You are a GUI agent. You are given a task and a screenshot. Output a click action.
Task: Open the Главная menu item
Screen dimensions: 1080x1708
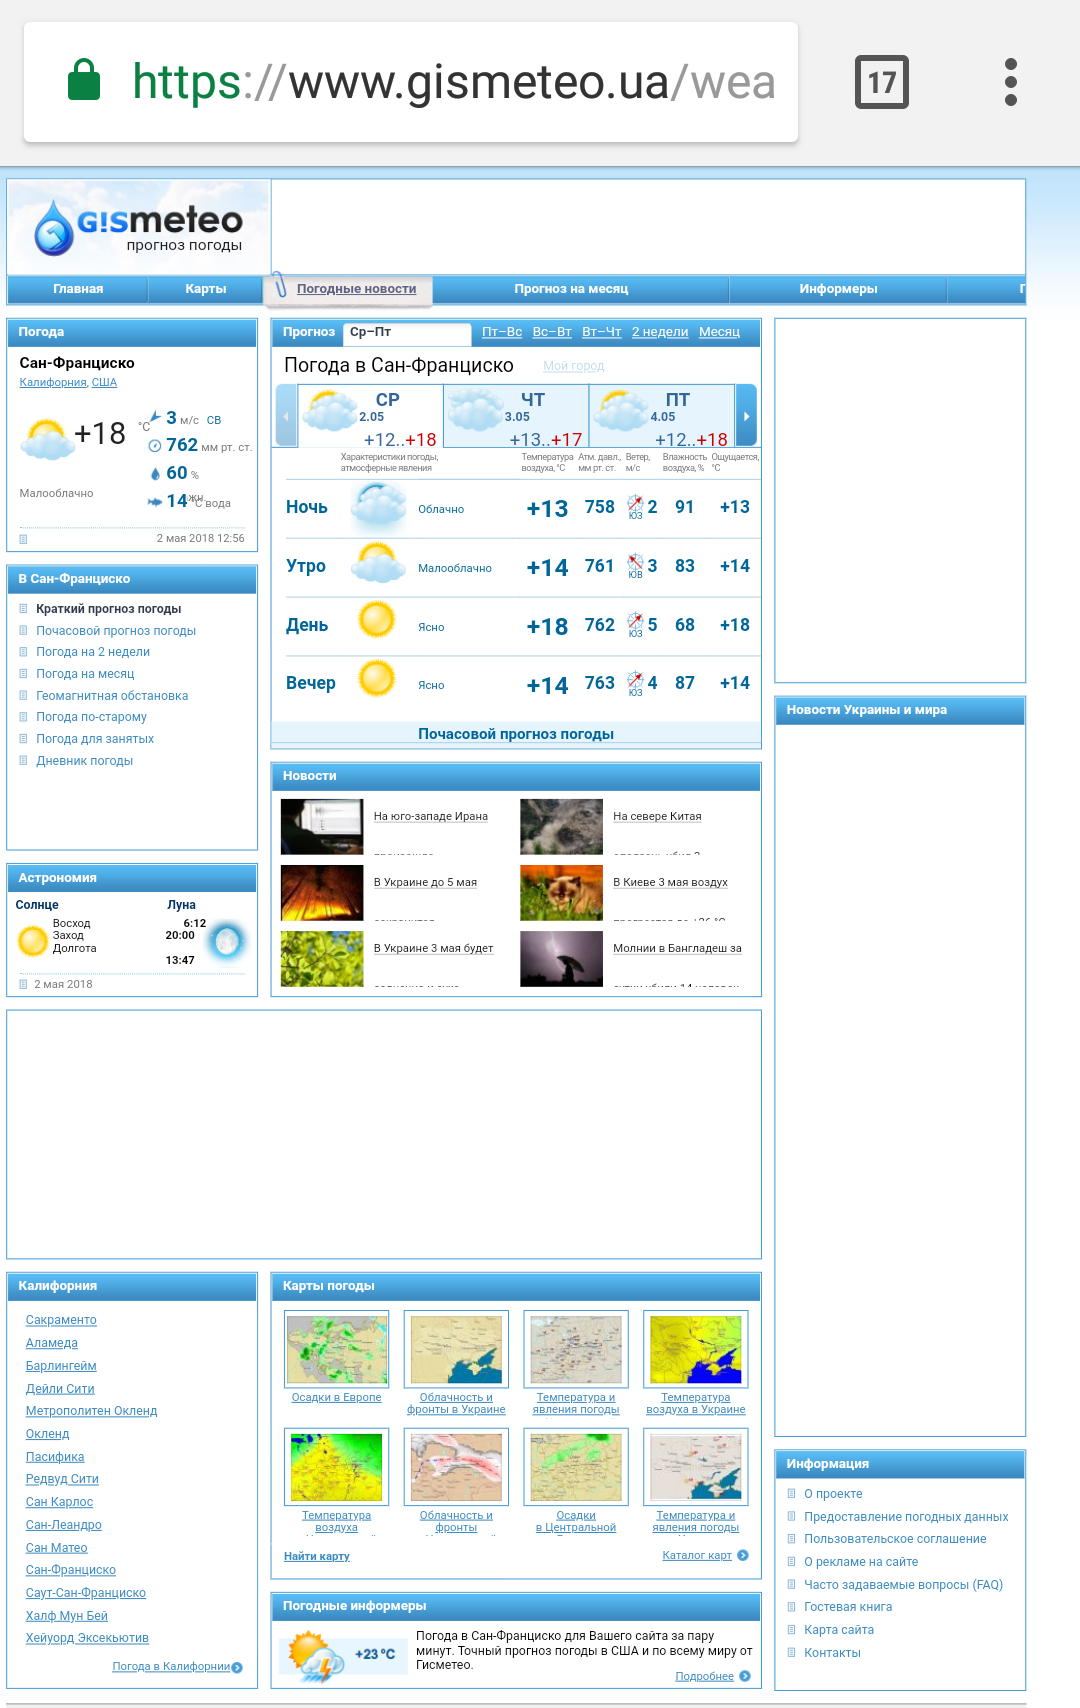pos(78,289)
